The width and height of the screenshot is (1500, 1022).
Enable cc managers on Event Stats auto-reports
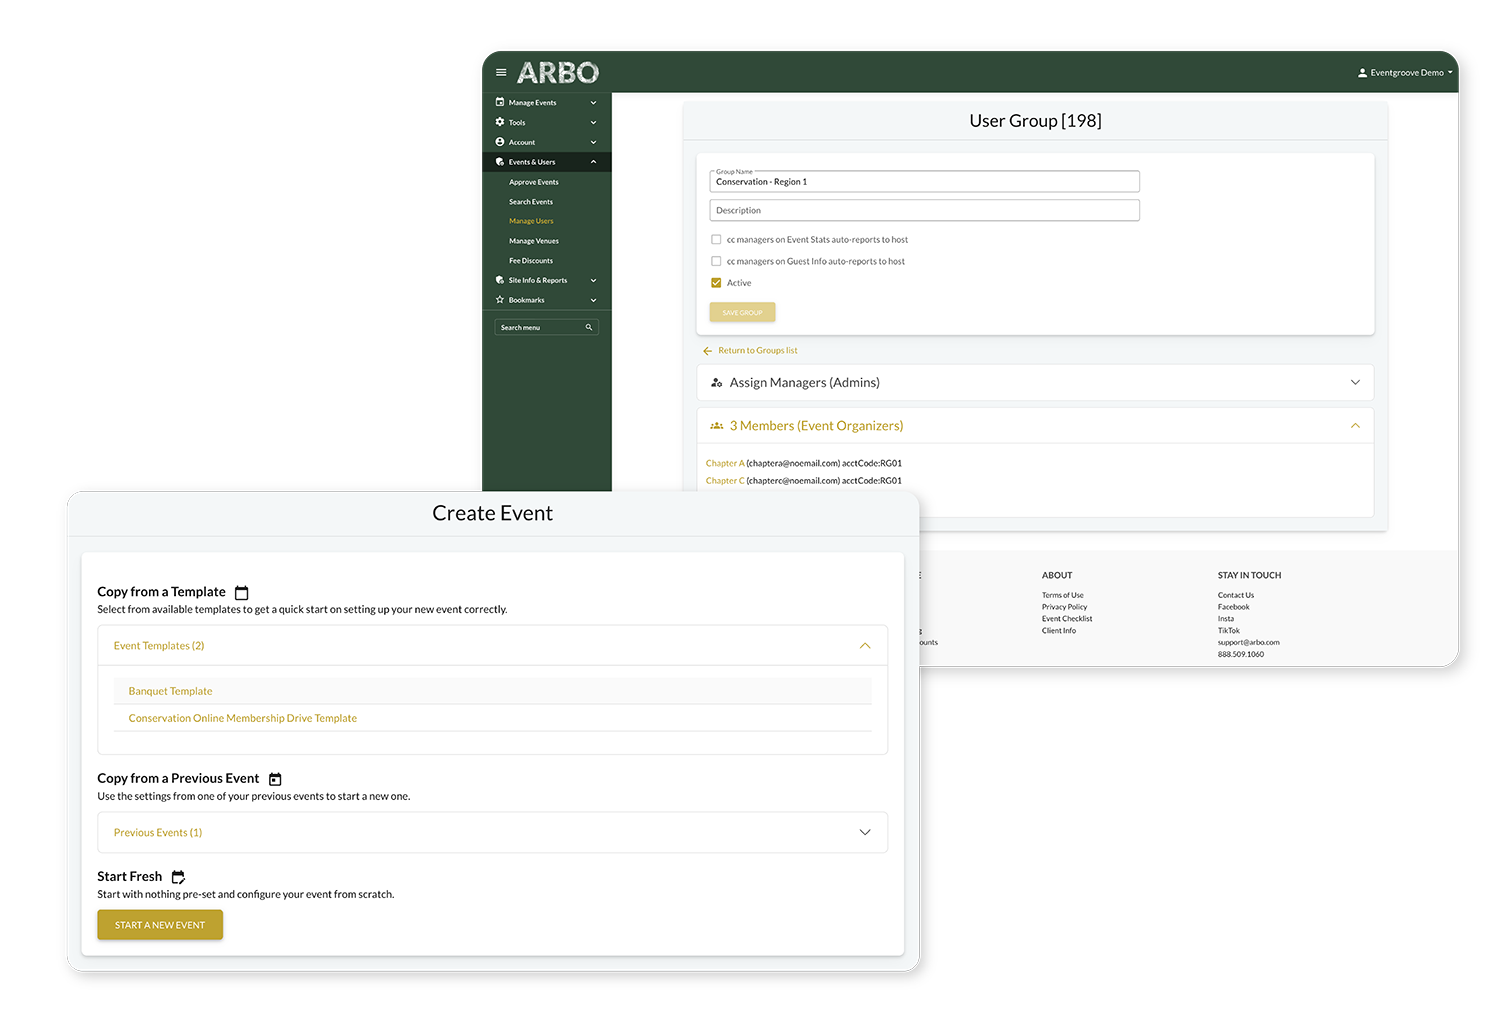[x=716, y=240]
